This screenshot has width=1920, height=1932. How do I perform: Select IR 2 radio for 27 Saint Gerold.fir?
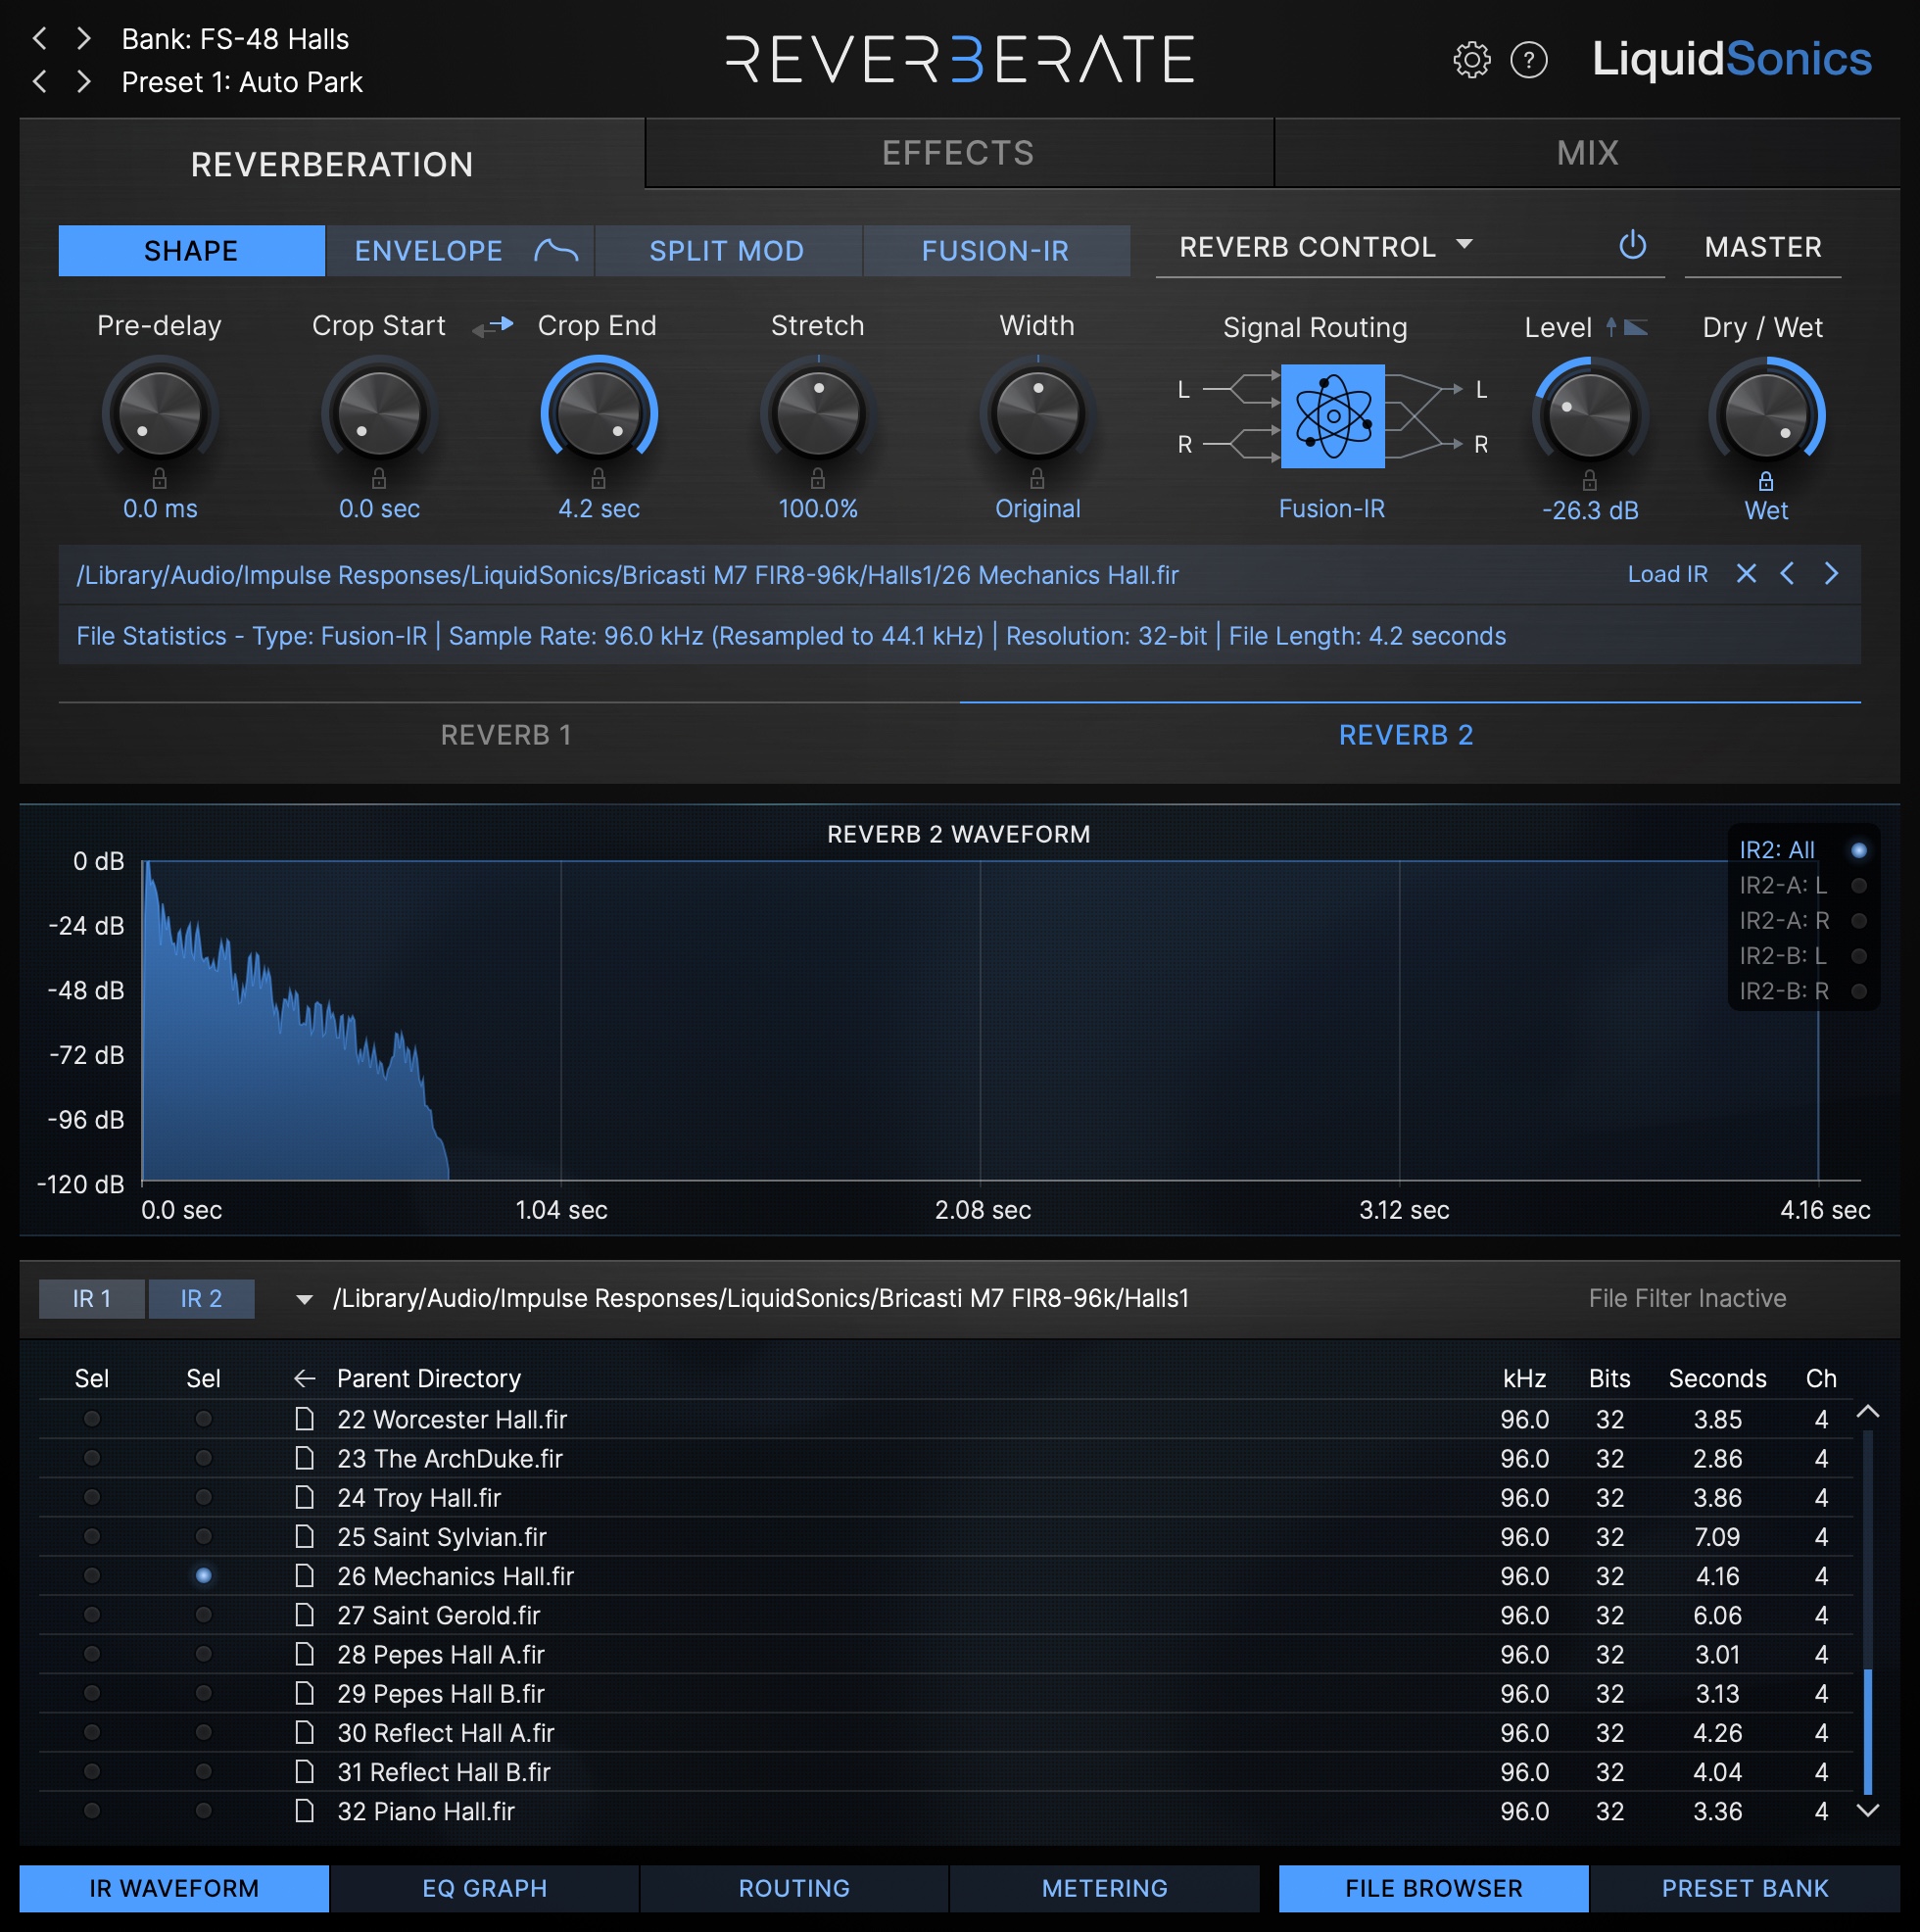203,1615
